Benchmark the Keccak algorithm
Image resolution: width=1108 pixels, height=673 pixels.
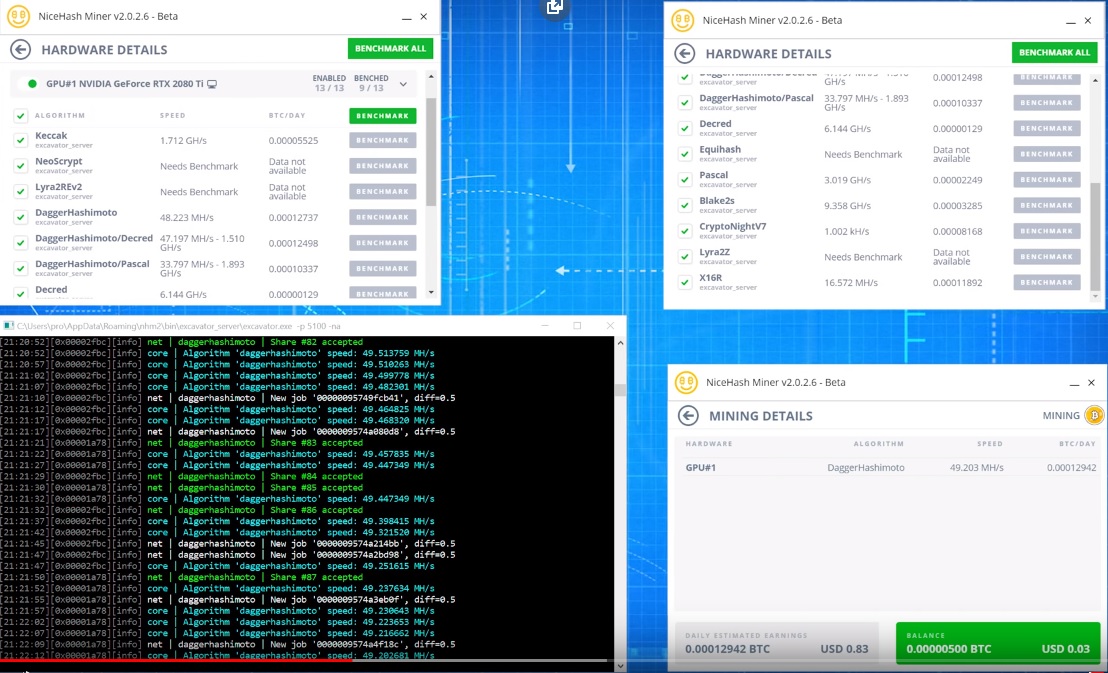point(382,140)
